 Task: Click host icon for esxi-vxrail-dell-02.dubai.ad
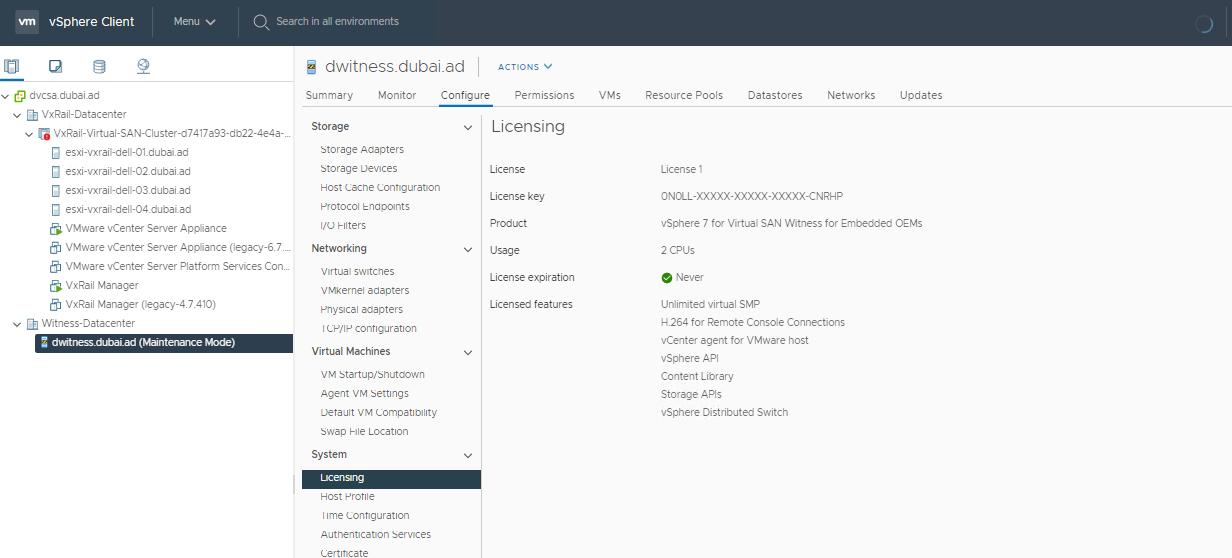pyautogui.click(x=56, y=172)
